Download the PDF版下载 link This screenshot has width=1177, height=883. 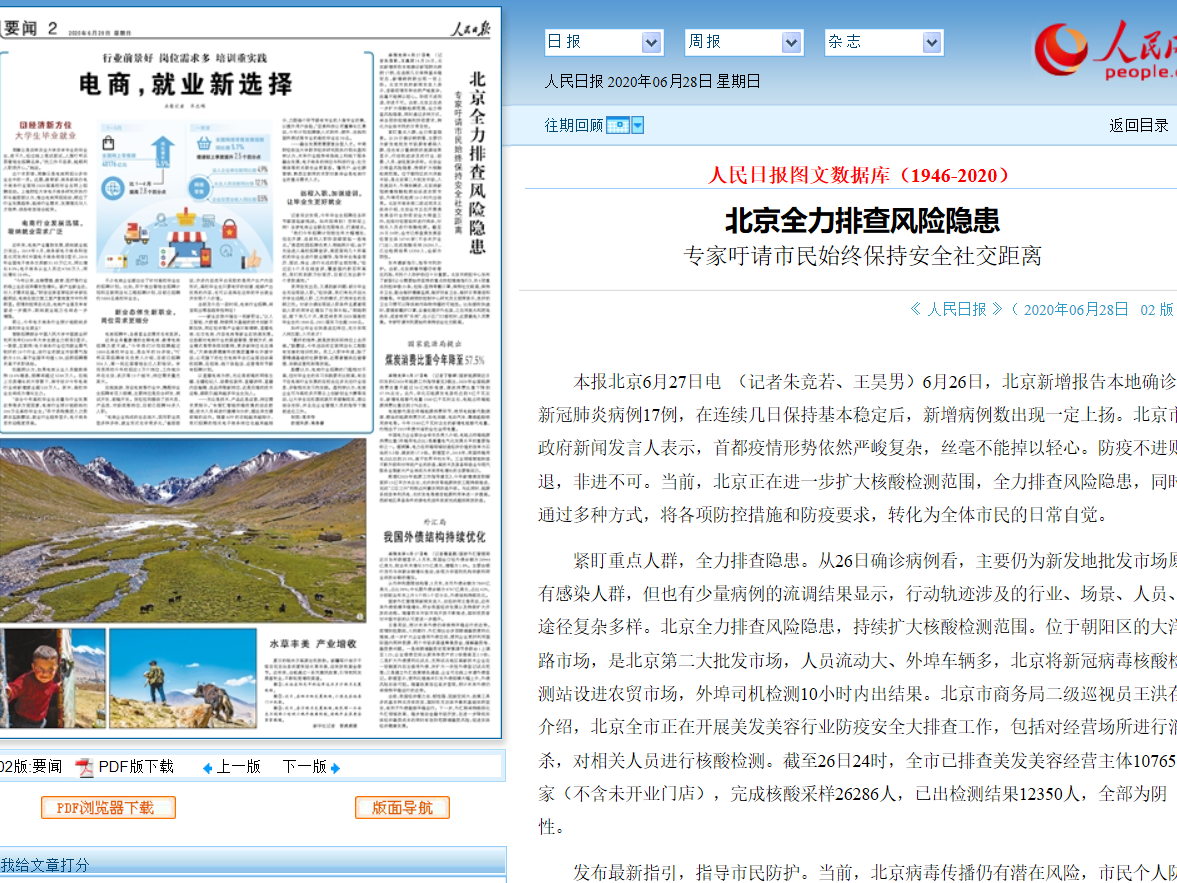click(136, 767)
